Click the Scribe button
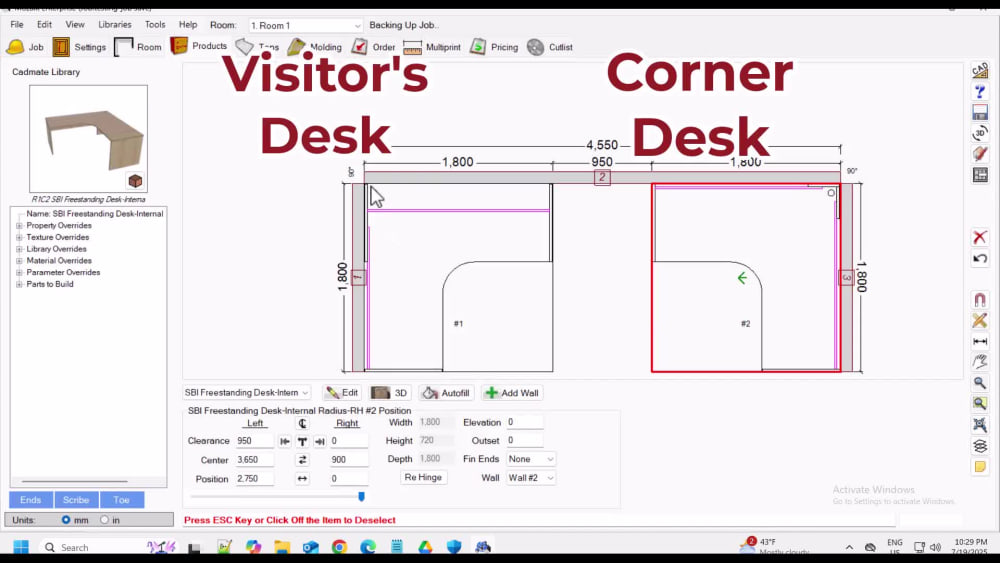 point(76,500)
